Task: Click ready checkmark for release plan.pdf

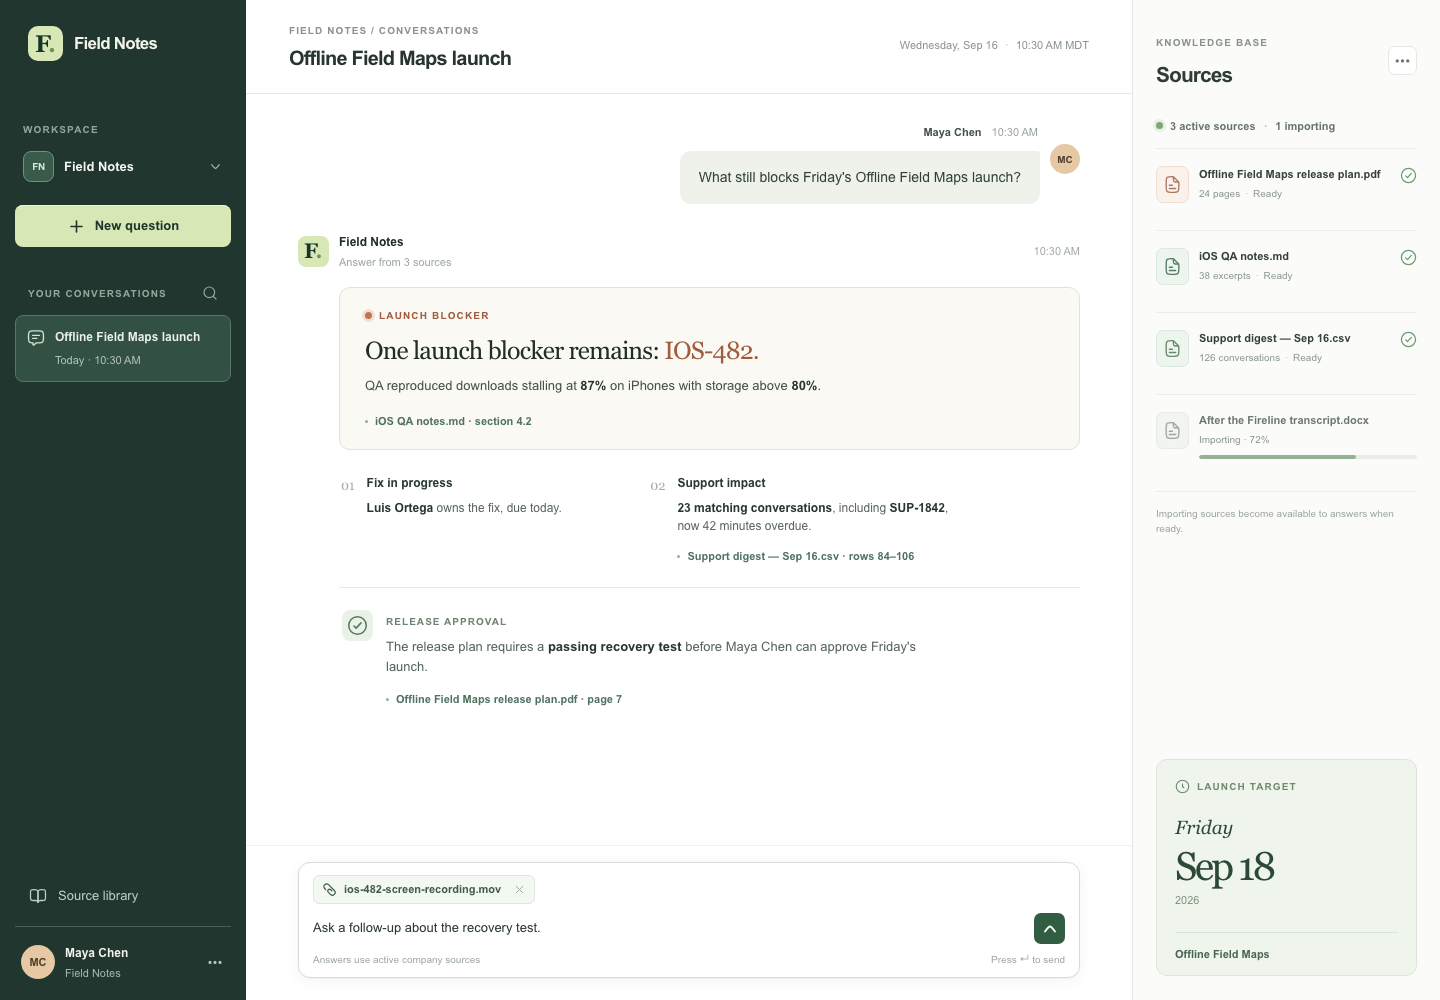Action: (x=1408, y=175)
